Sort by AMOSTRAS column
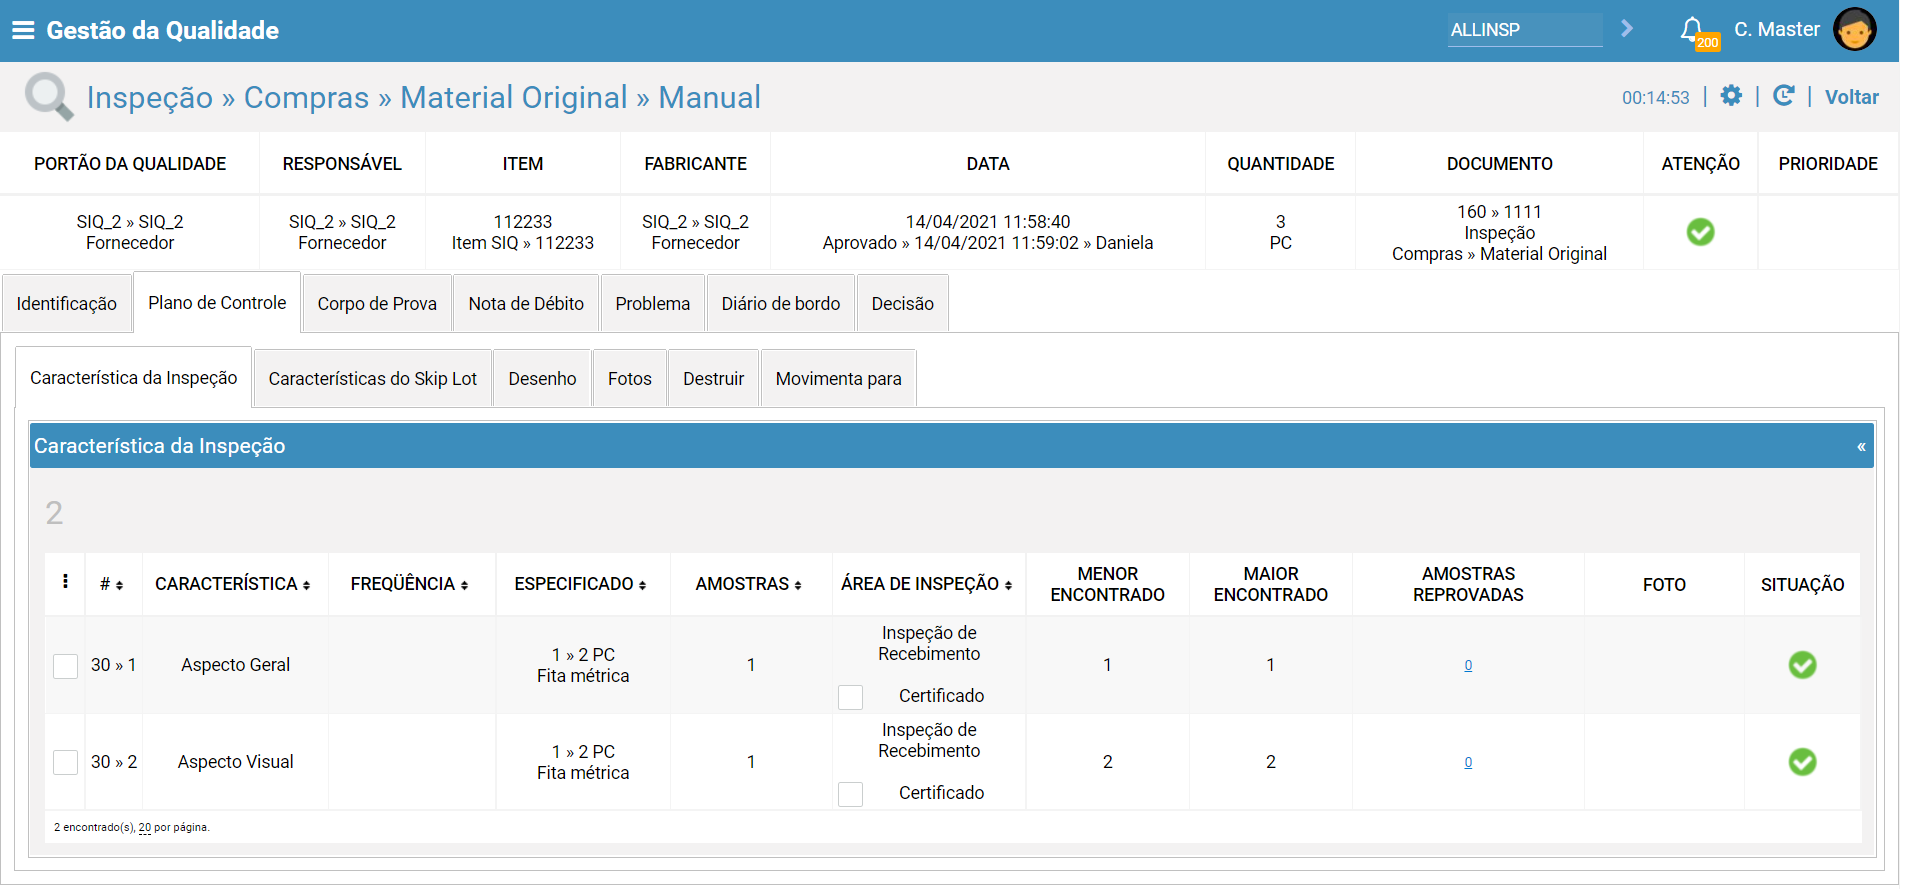Viewport: 1920px width, 889px height. (749, 584)
